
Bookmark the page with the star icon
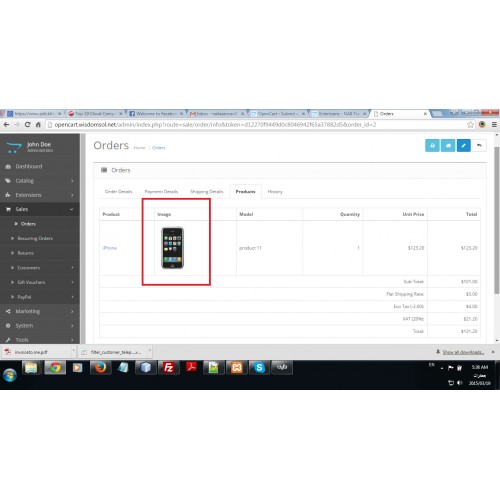470,124
